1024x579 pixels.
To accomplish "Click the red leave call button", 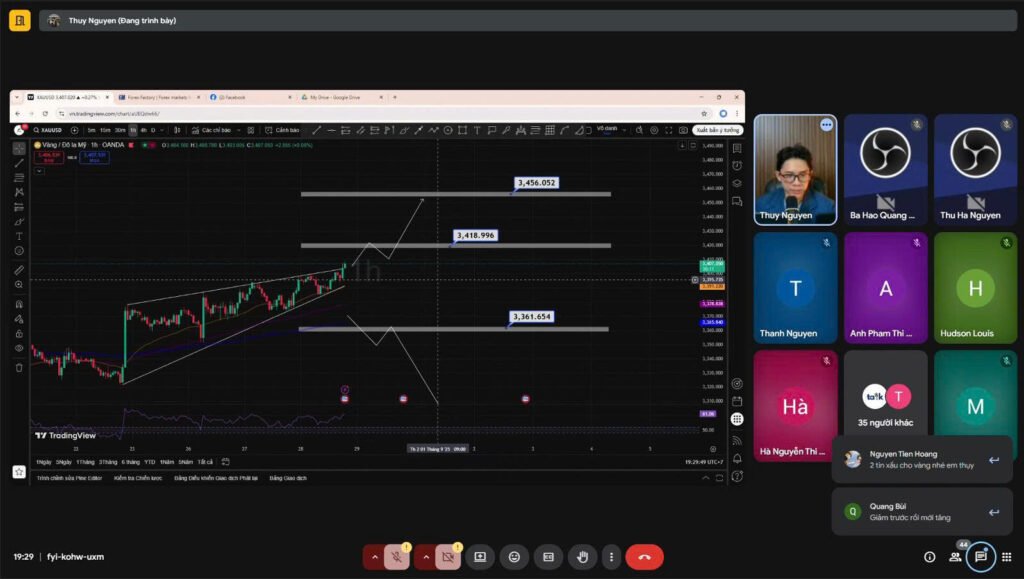I will [644, 557].
